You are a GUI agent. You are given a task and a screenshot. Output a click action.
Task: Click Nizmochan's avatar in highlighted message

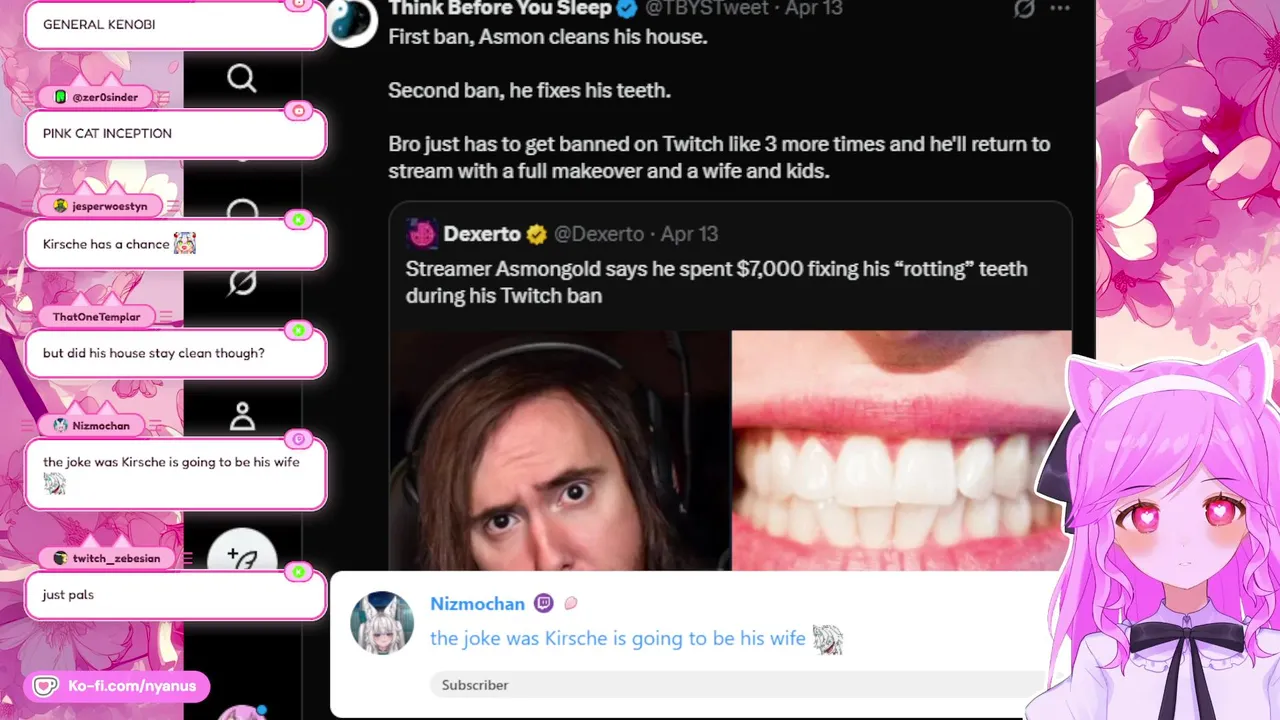[382, 623]
